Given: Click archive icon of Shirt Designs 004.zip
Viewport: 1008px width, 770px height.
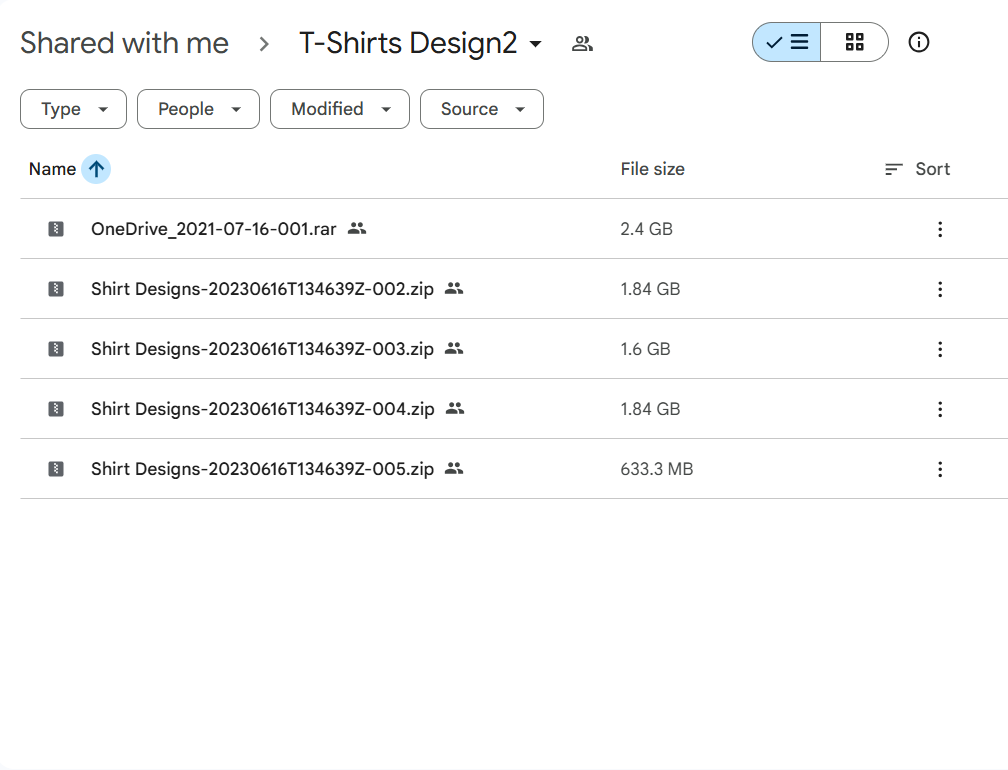Looking at the screenshot, I should (56, 409).
